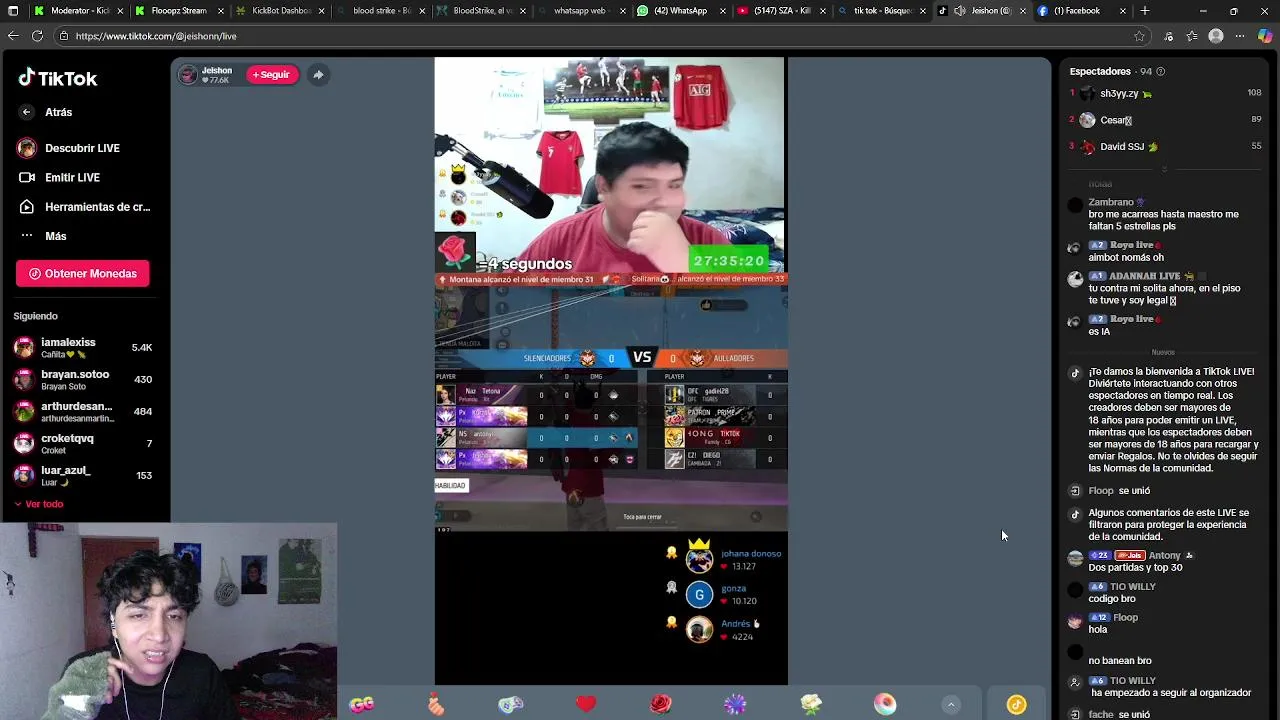Open arthurdesan... followed live channel
The width and height of the screenshot is (1280, 720).
84,411
